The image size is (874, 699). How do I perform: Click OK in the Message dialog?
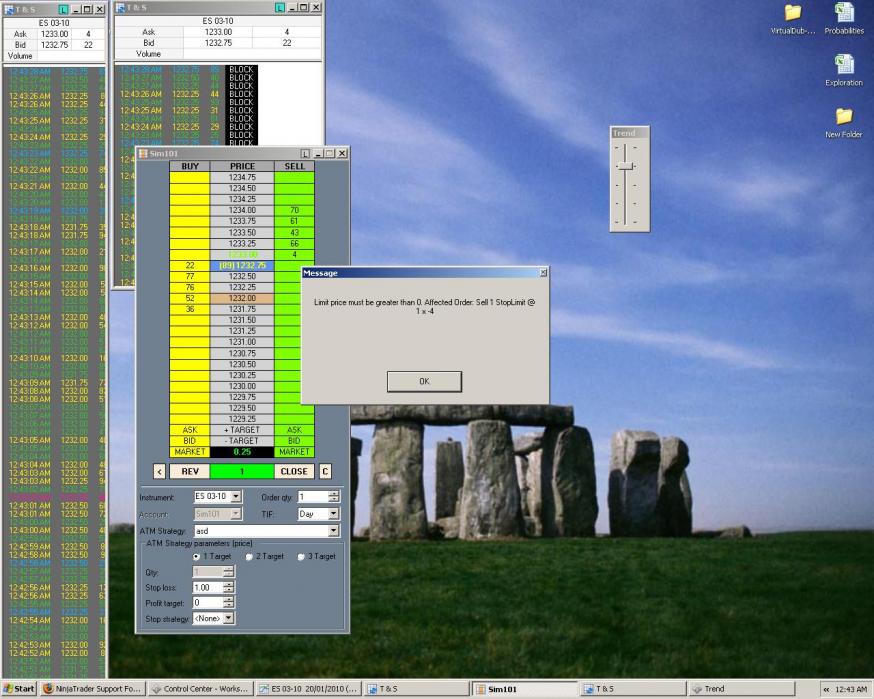pyautogui.click(x=424, y=381)
